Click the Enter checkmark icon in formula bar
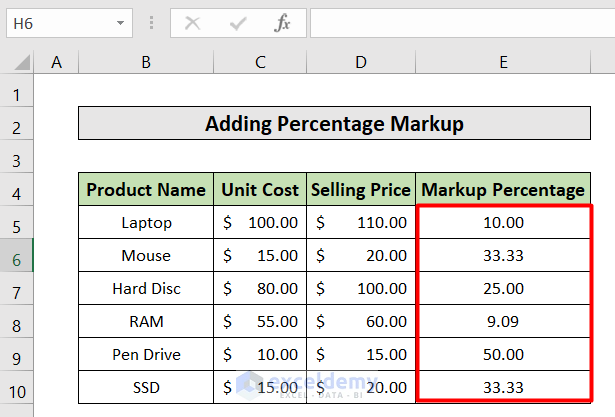This screenshot has height=417, width=615. tap(238, 22)
